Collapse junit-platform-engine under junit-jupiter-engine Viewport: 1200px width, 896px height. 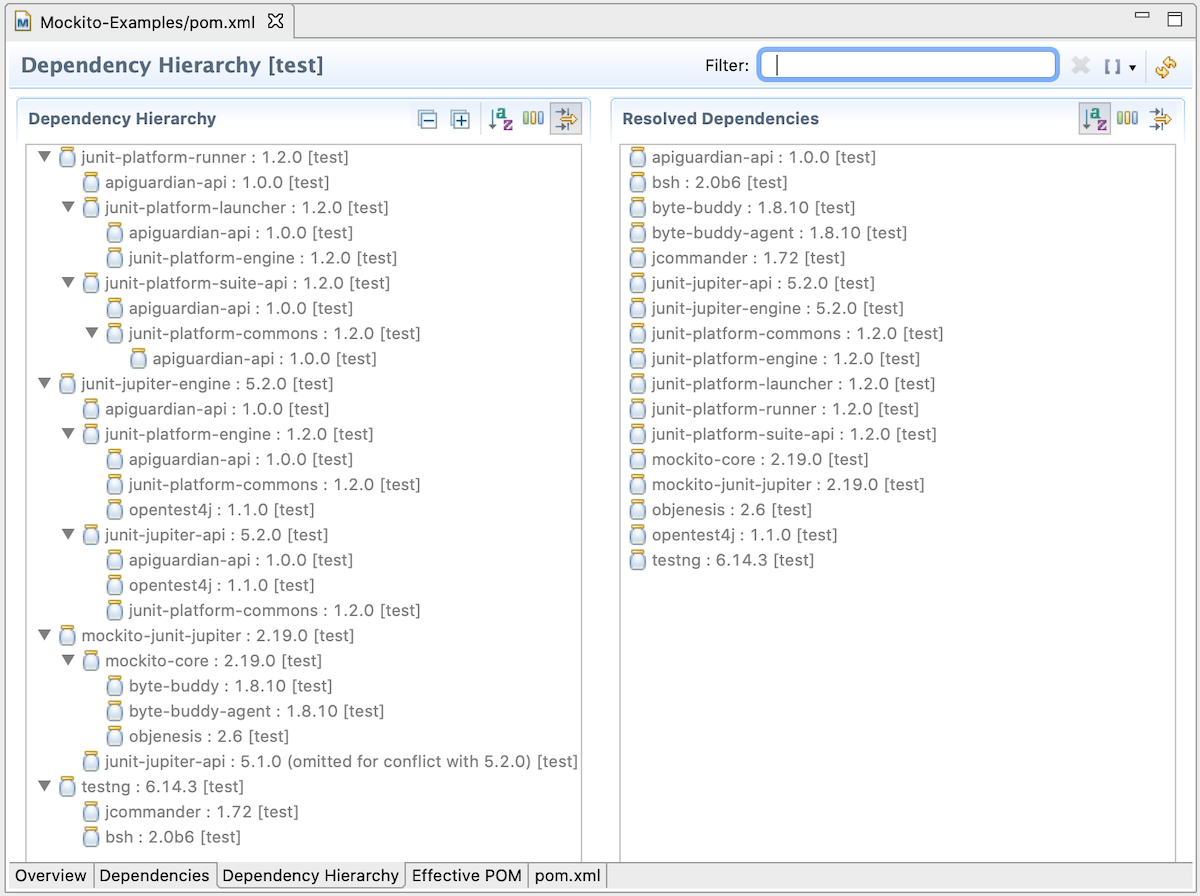(69, 434)
